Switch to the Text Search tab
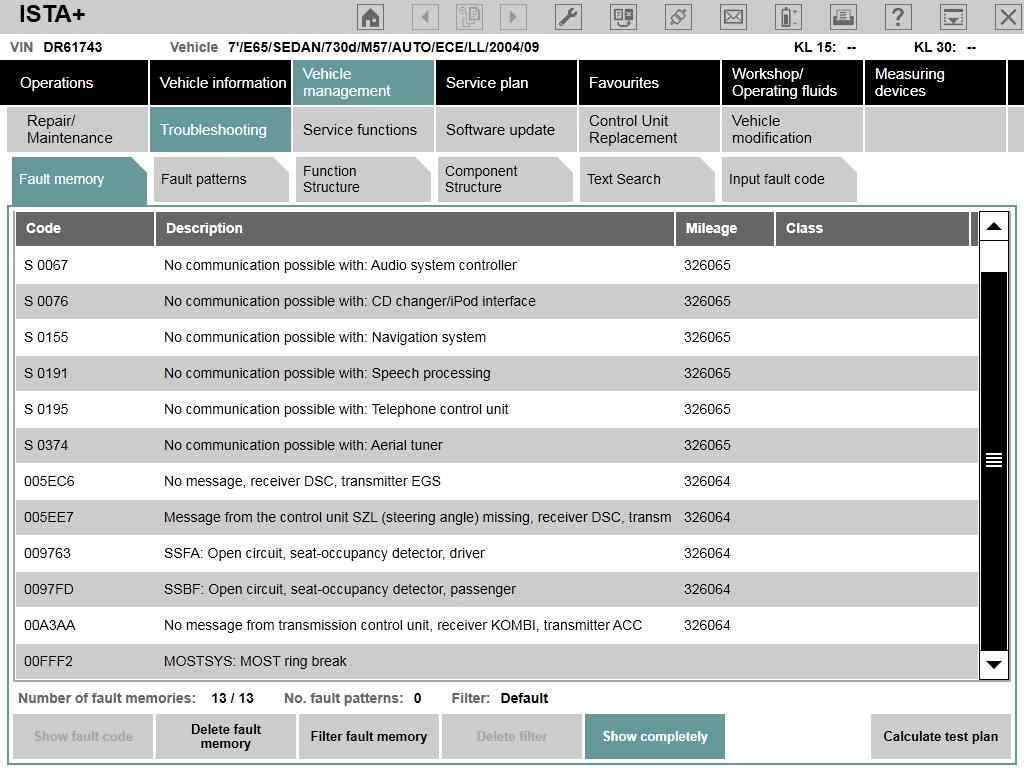 (x=647, y=179)
